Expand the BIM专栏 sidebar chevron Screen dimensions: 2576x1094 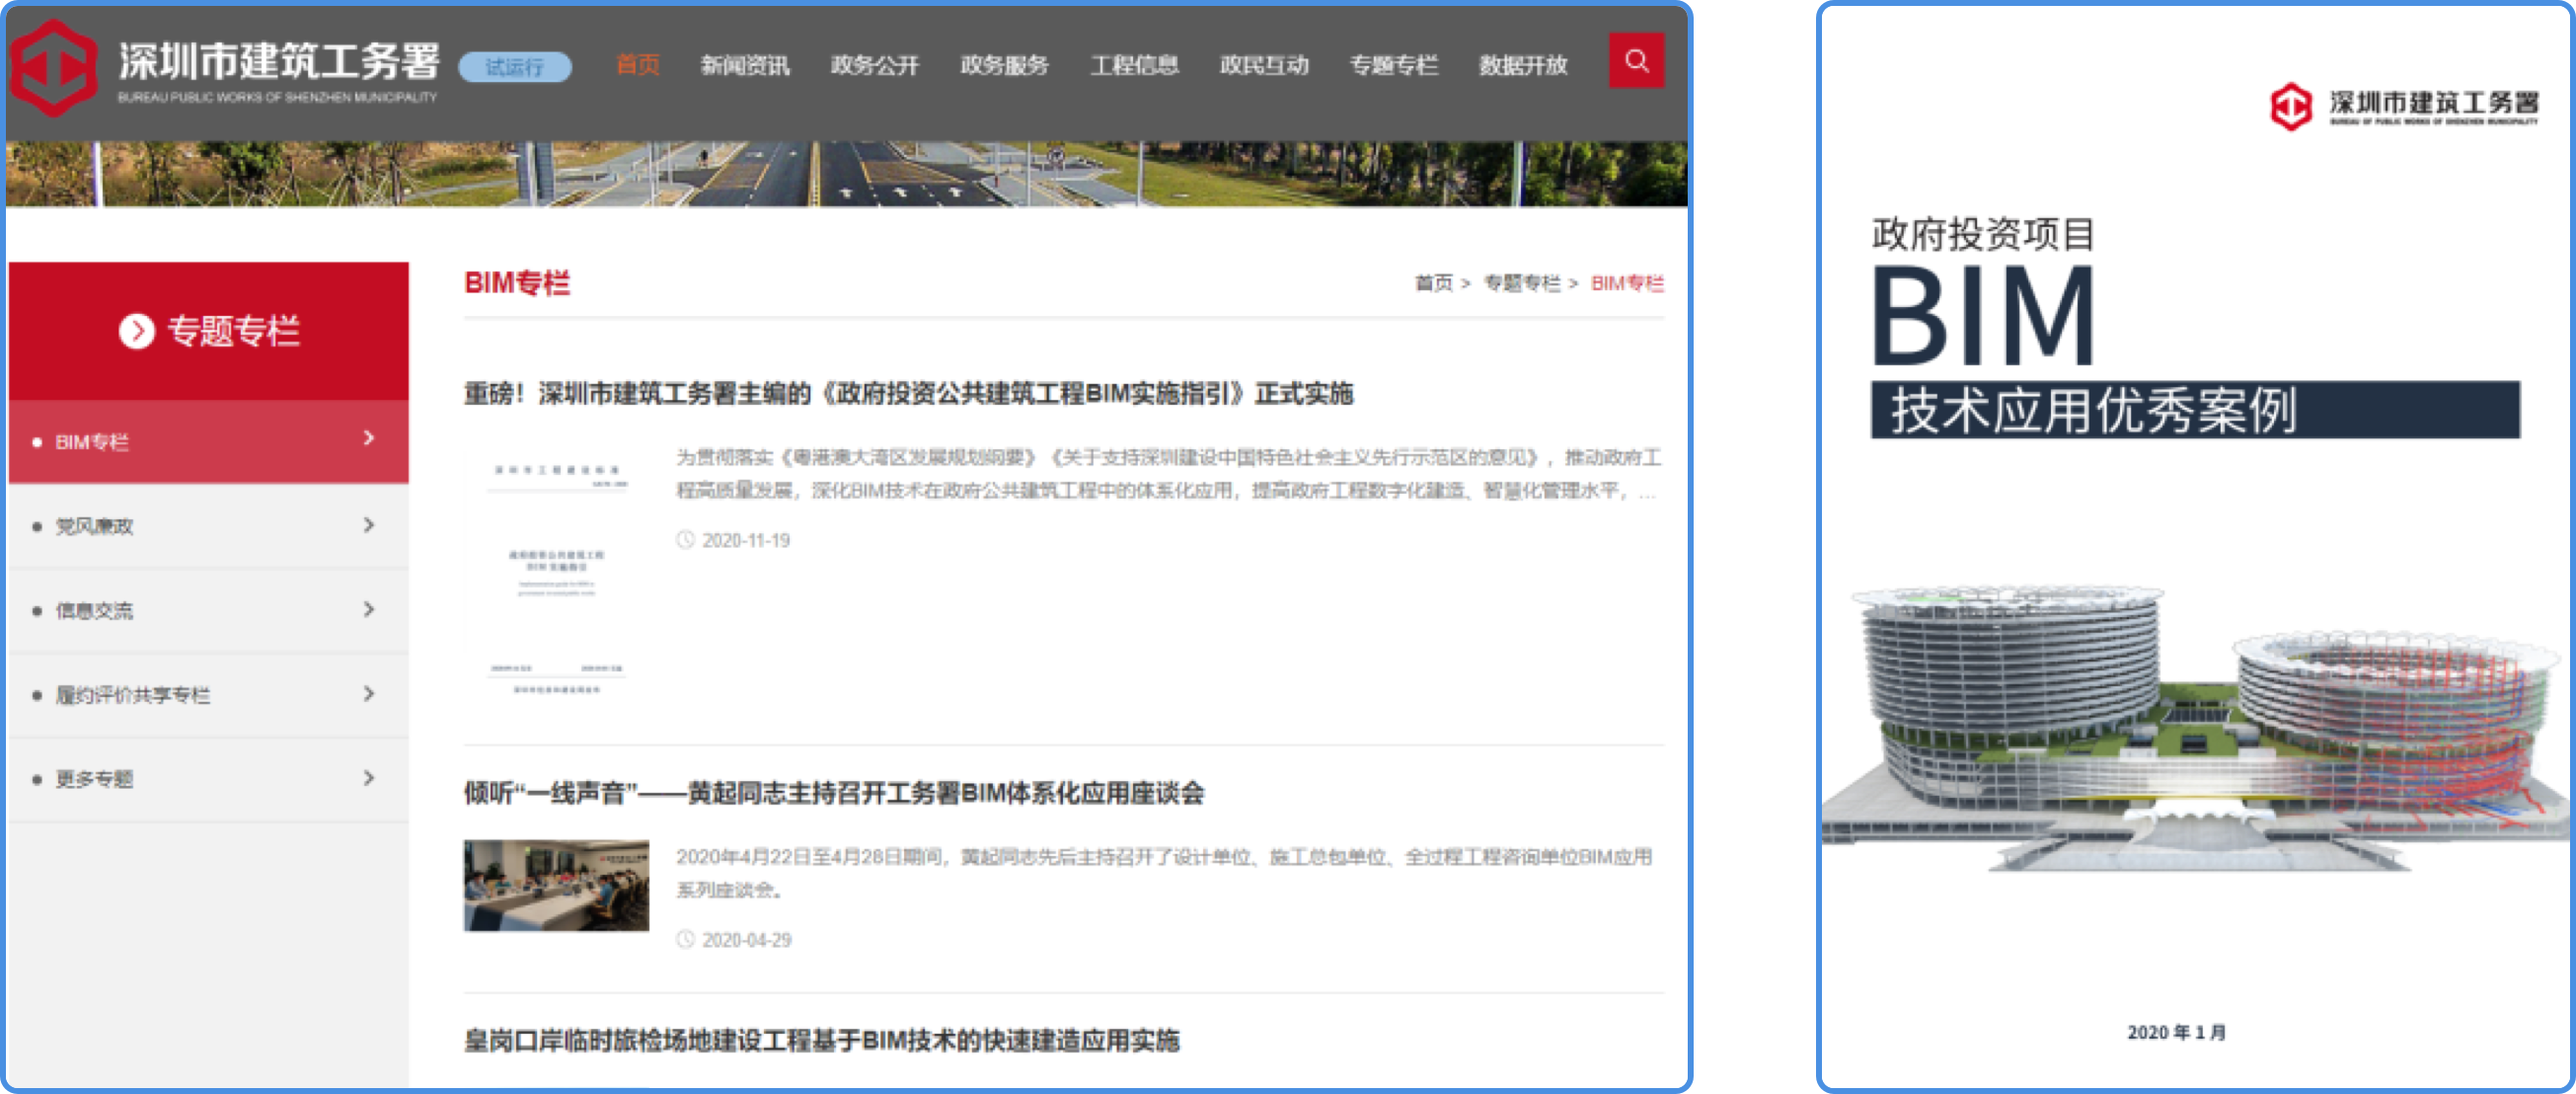tap(369, 438)
